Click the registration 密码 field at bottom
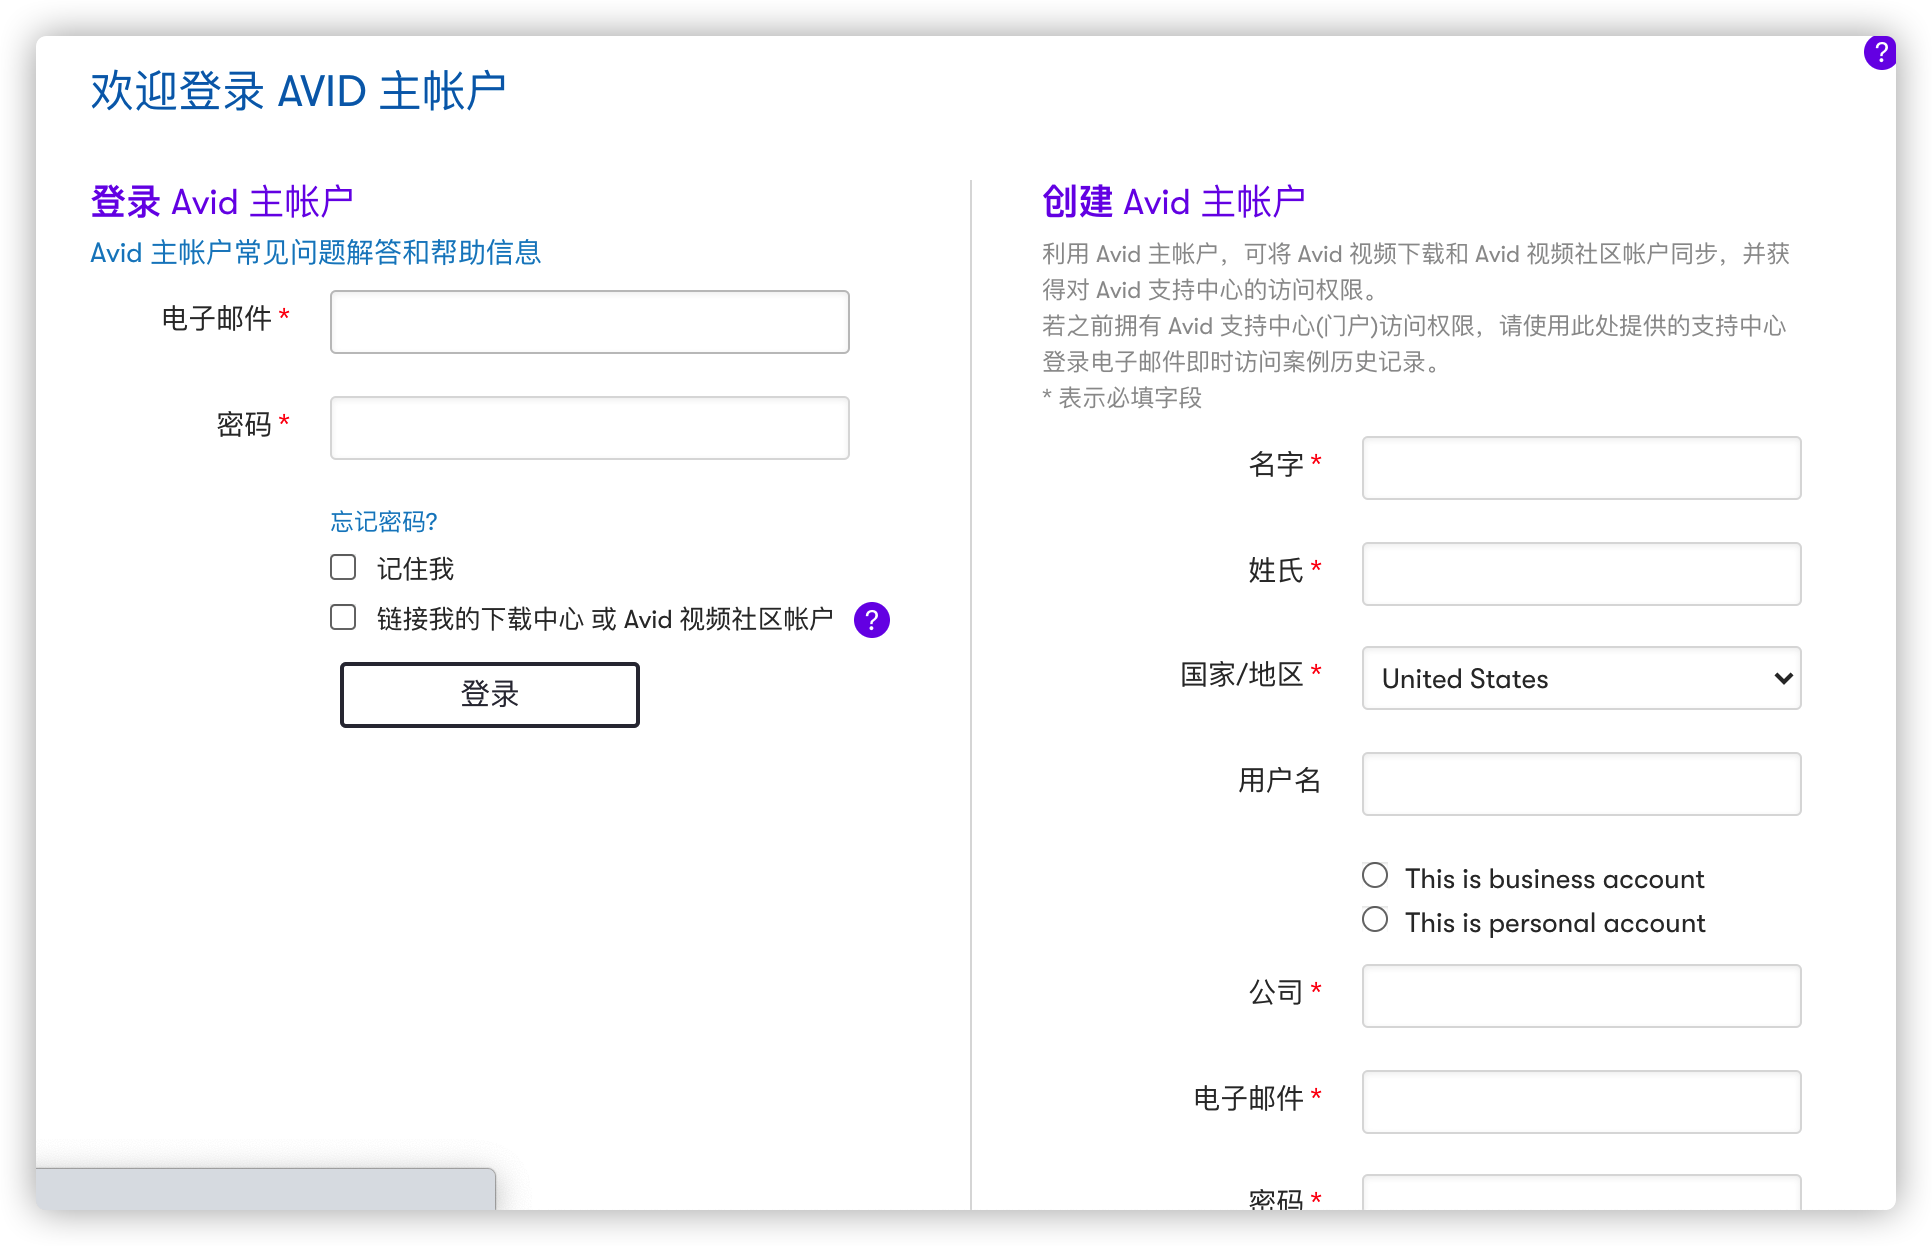Viewport: 1932px width, 1246px height. click(1581, 1194)
